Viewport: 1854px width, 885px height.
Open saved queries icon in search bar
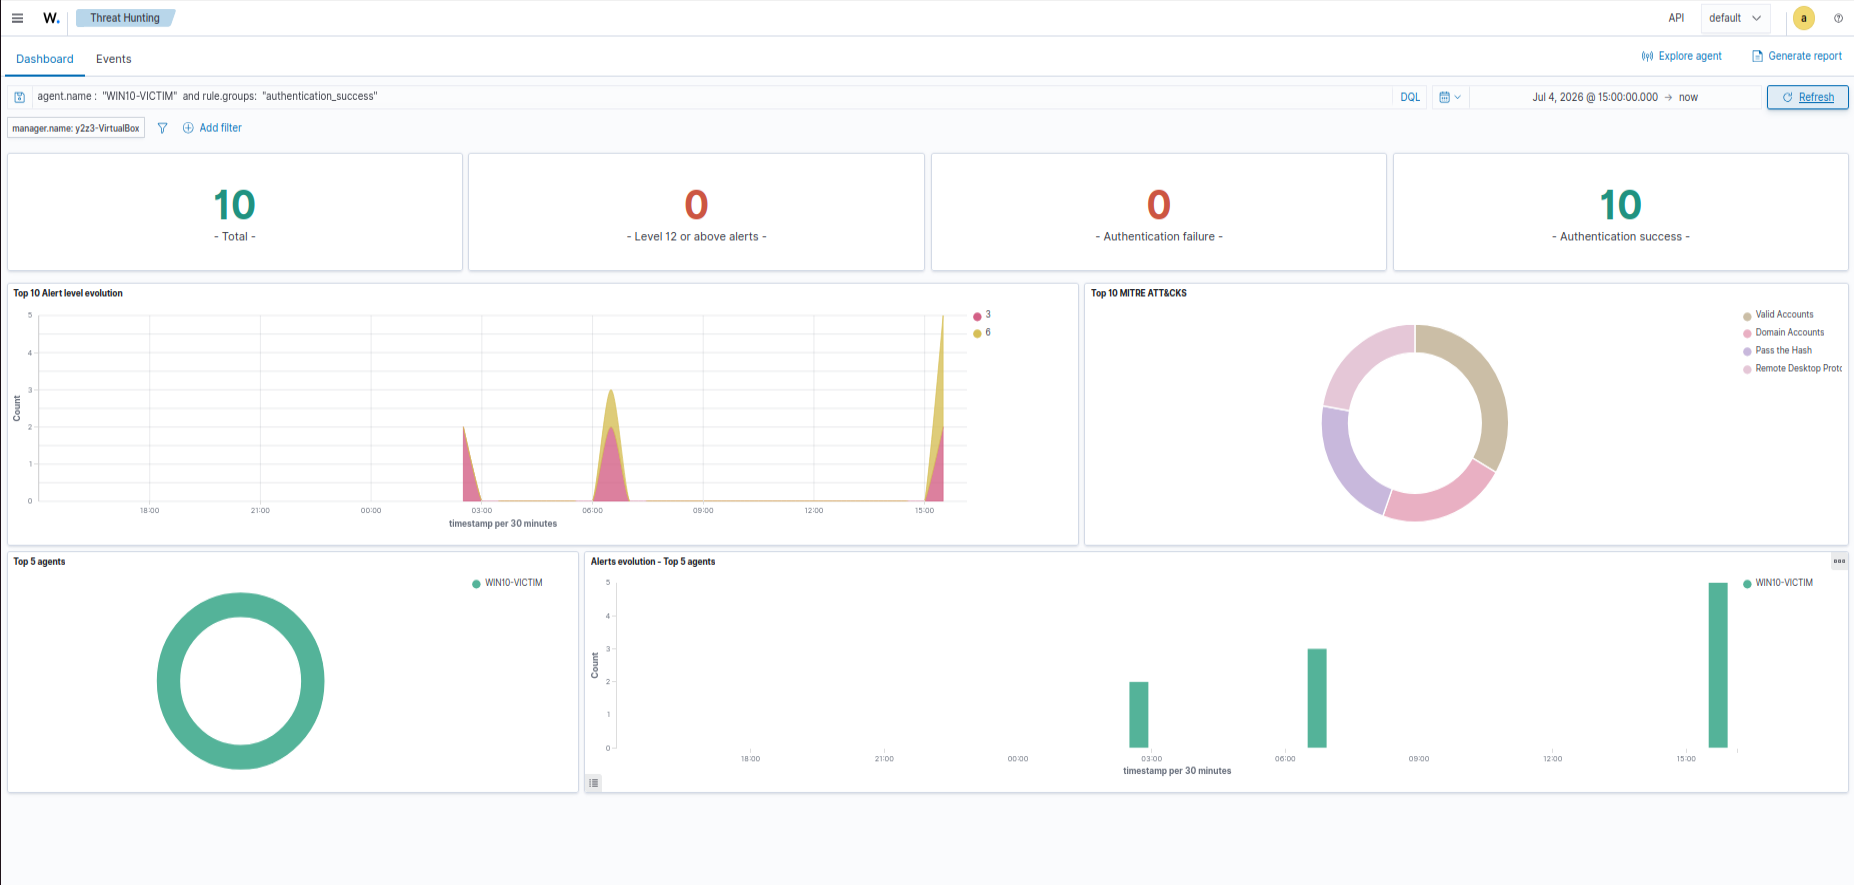click(x=19, y=97)
